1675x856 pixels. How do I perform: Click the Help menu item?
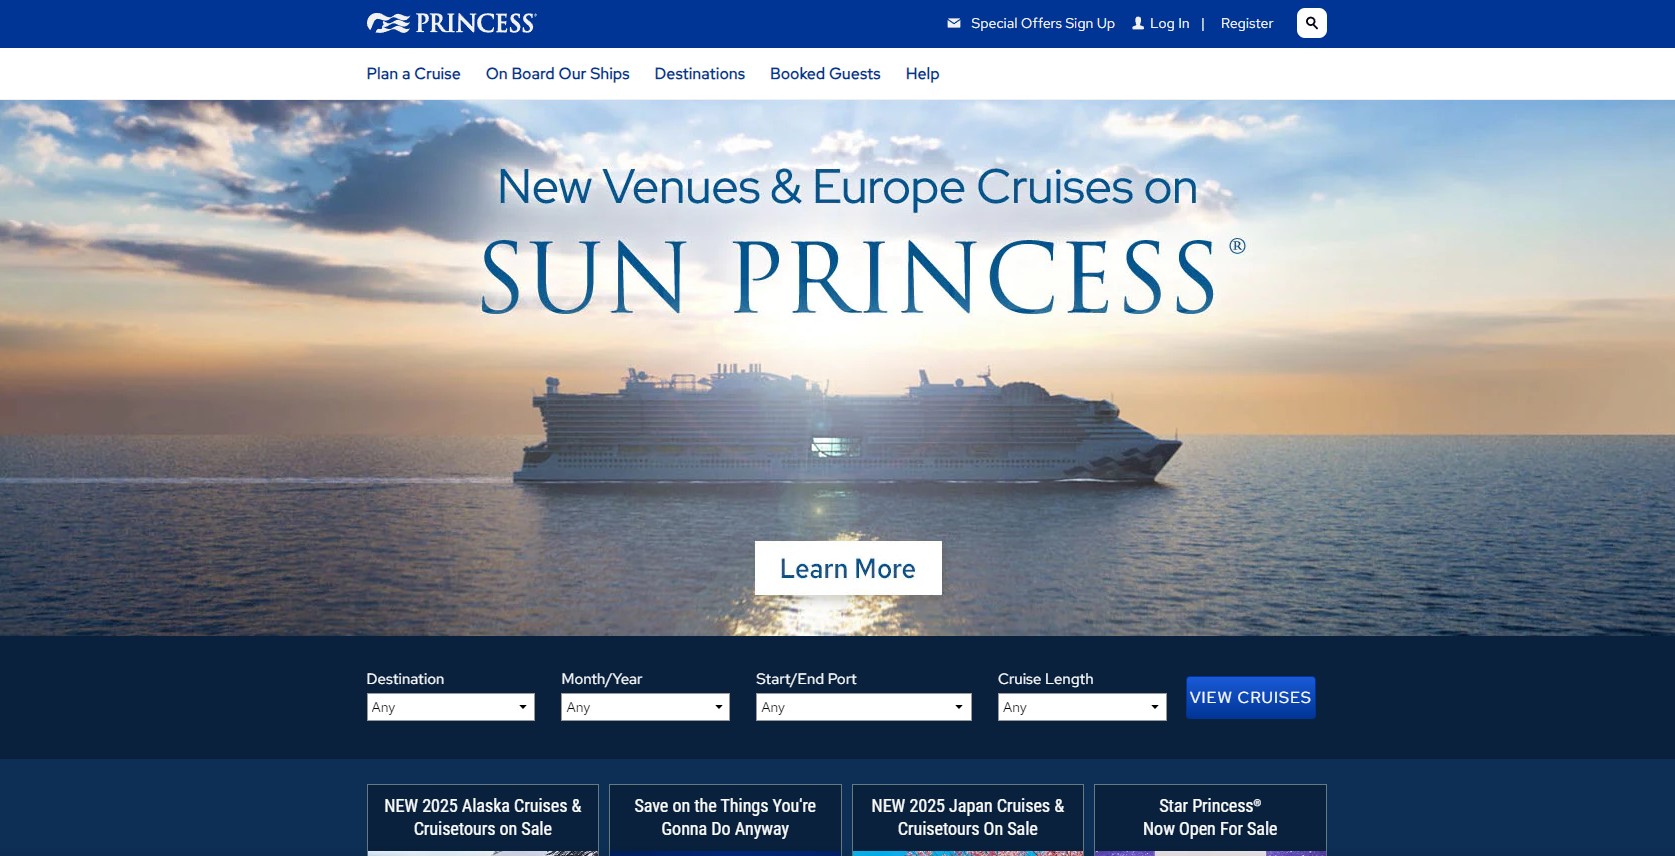tap(922, 74)
